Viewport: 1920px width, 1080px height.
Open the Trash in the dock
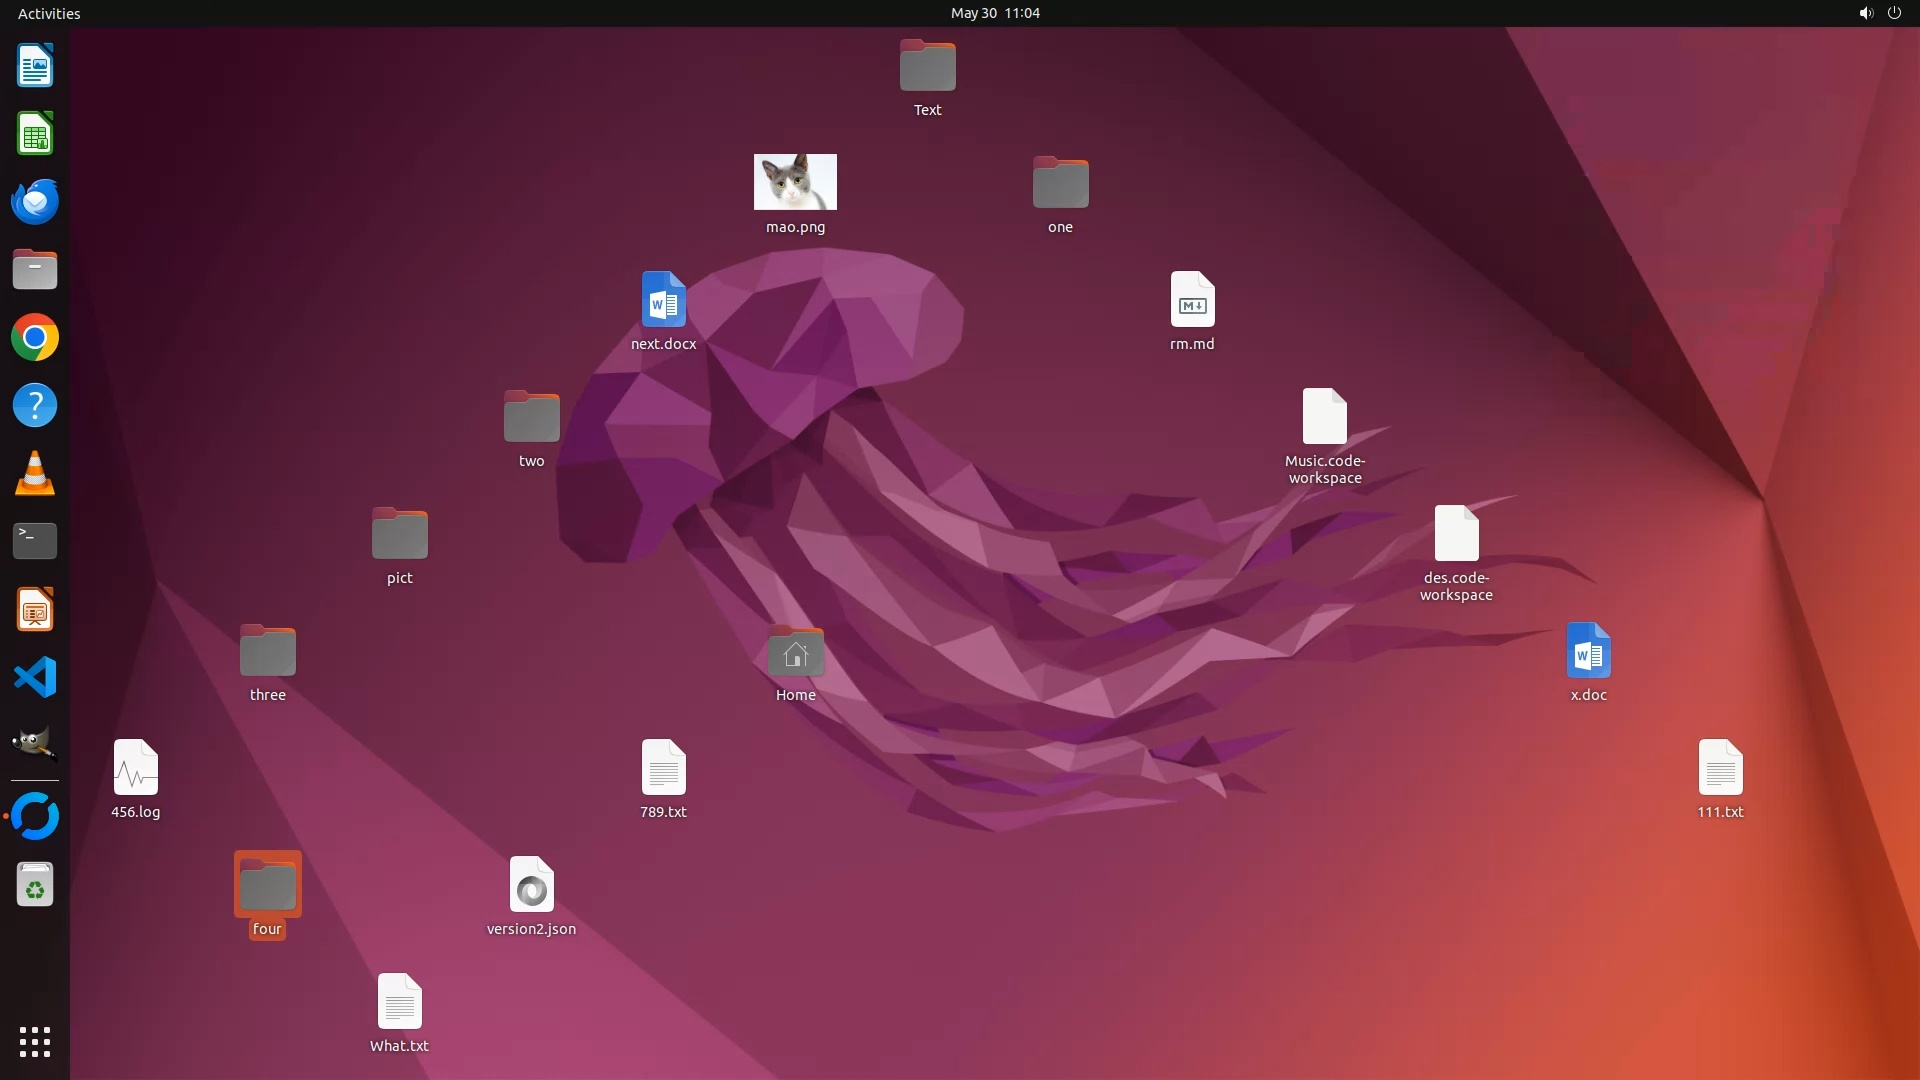pos(35,885)
